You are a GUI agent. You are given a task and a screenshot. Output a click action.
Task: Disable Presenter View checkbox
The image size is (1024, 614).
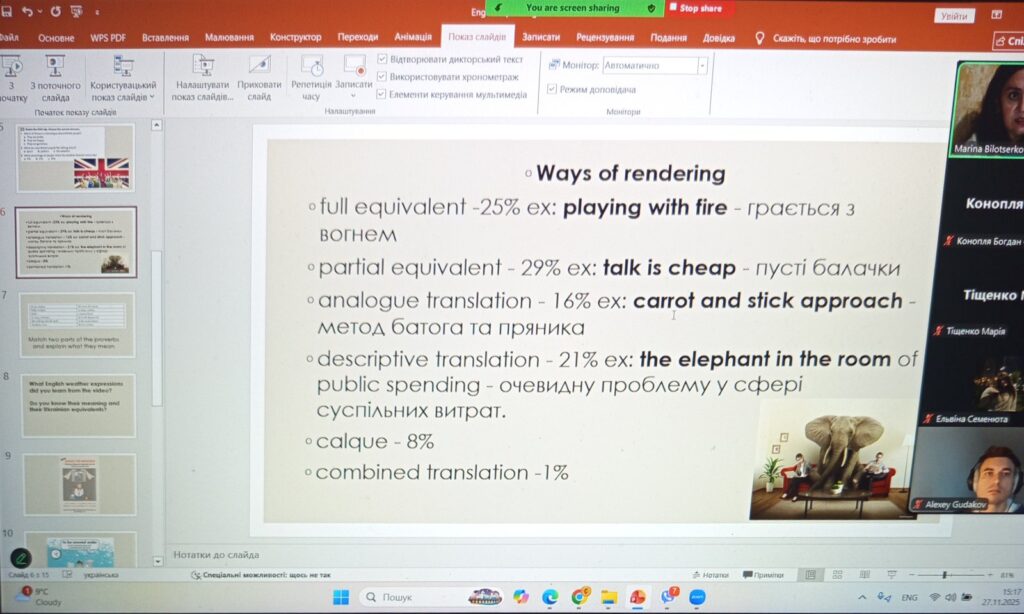552,89
